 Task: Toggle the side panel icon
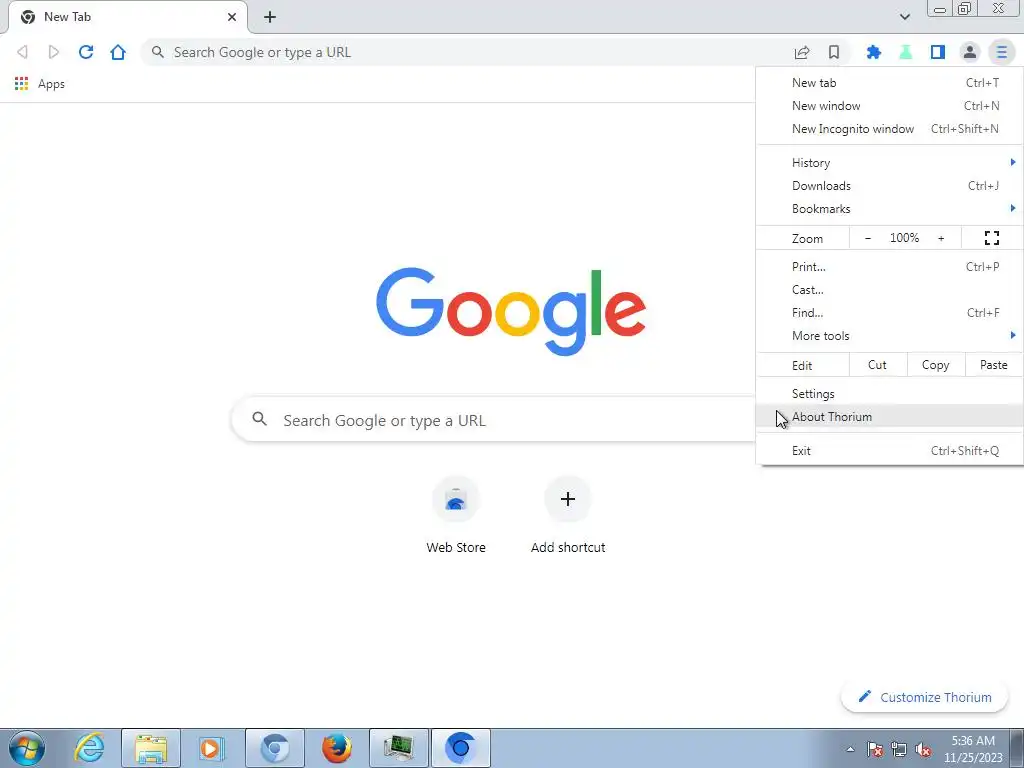pos(938,52)
